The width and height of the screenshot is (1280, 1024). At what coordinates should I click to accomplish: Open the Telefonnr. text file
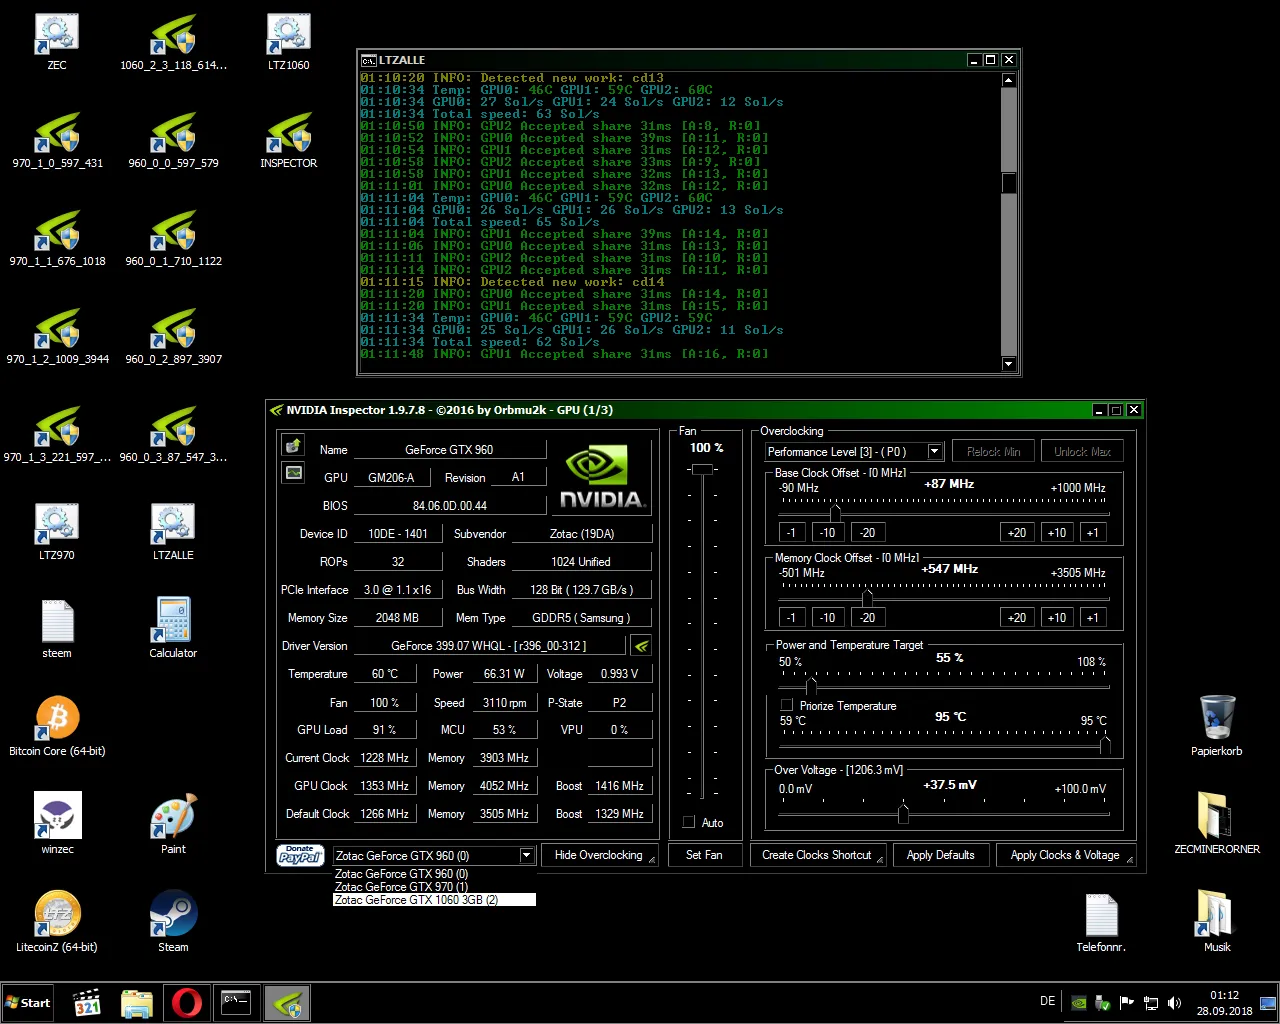click(x=1101, y=923)
